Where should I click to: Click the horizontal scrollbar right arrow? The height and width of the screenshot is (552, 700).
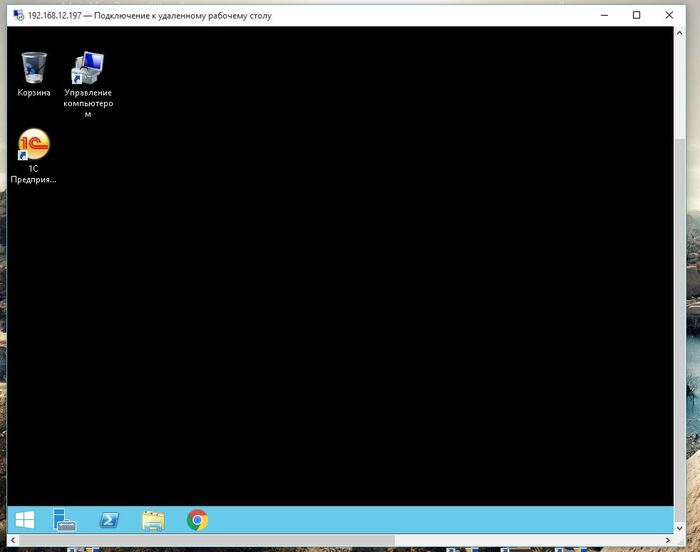tap(668, 540)
